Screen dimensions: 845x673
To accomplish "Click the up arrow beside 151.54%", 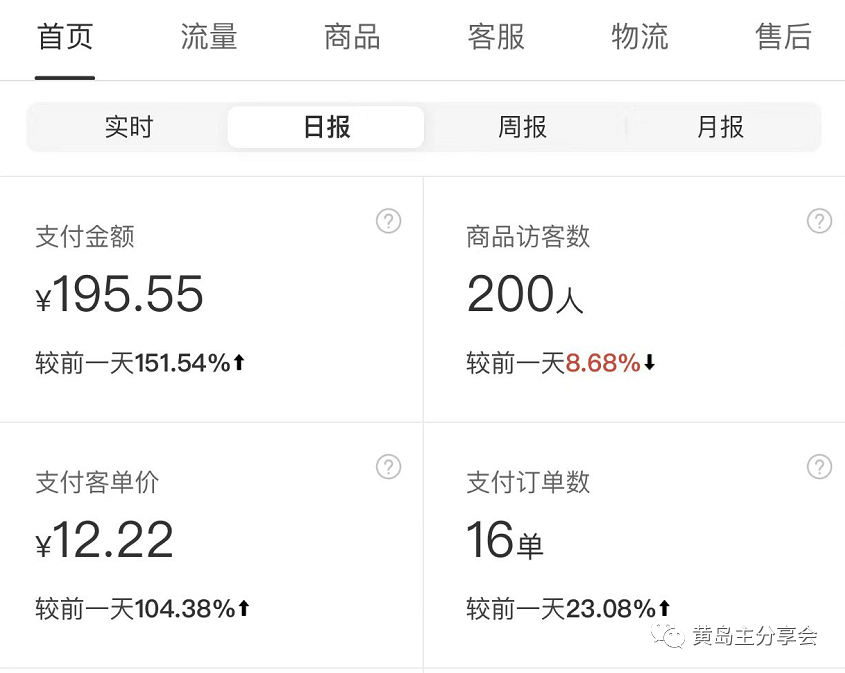I will tap(238, 363).
